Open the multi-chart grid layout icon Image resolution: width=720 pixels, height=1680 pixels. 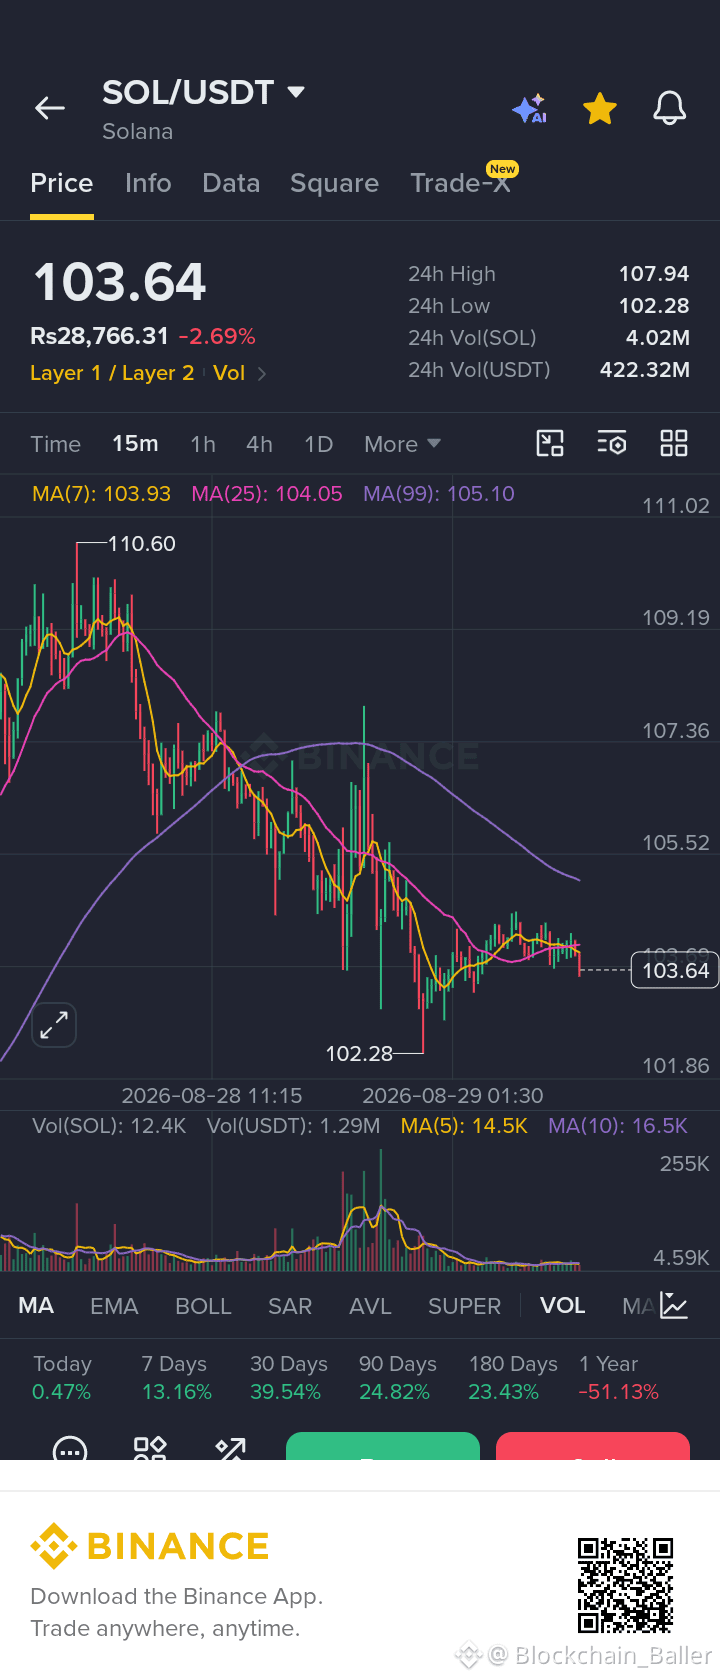pyautogui.click(x=674, y=443)
